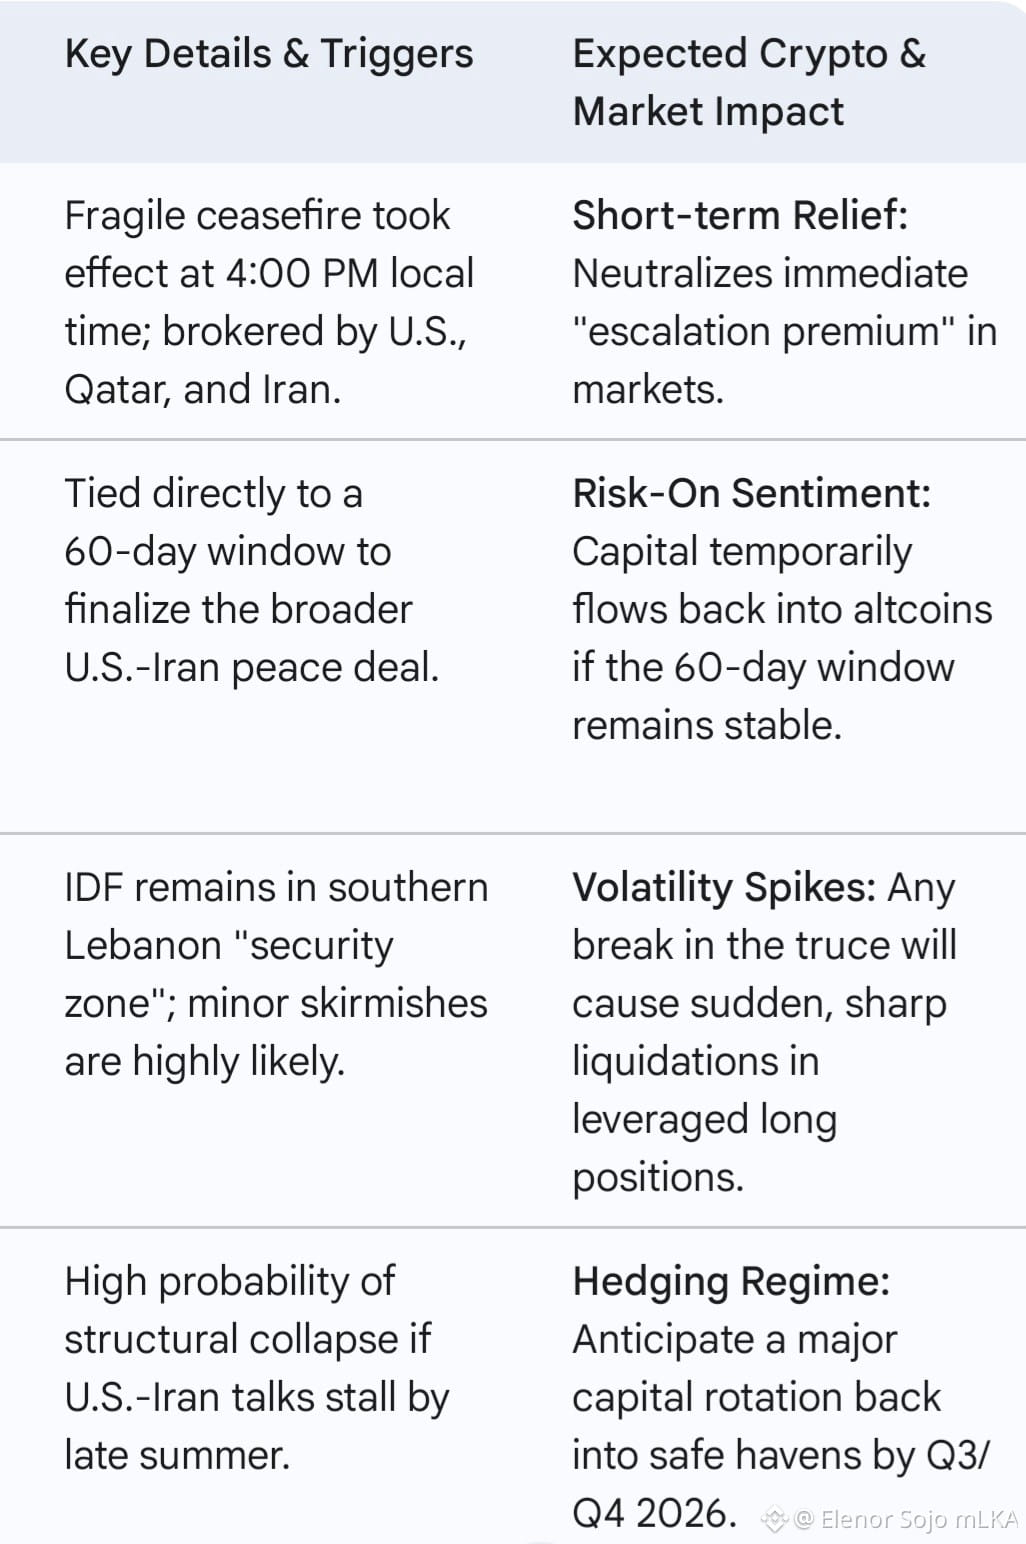Select the Fragile ceasefire took effect cell

[x=270, y=302]
